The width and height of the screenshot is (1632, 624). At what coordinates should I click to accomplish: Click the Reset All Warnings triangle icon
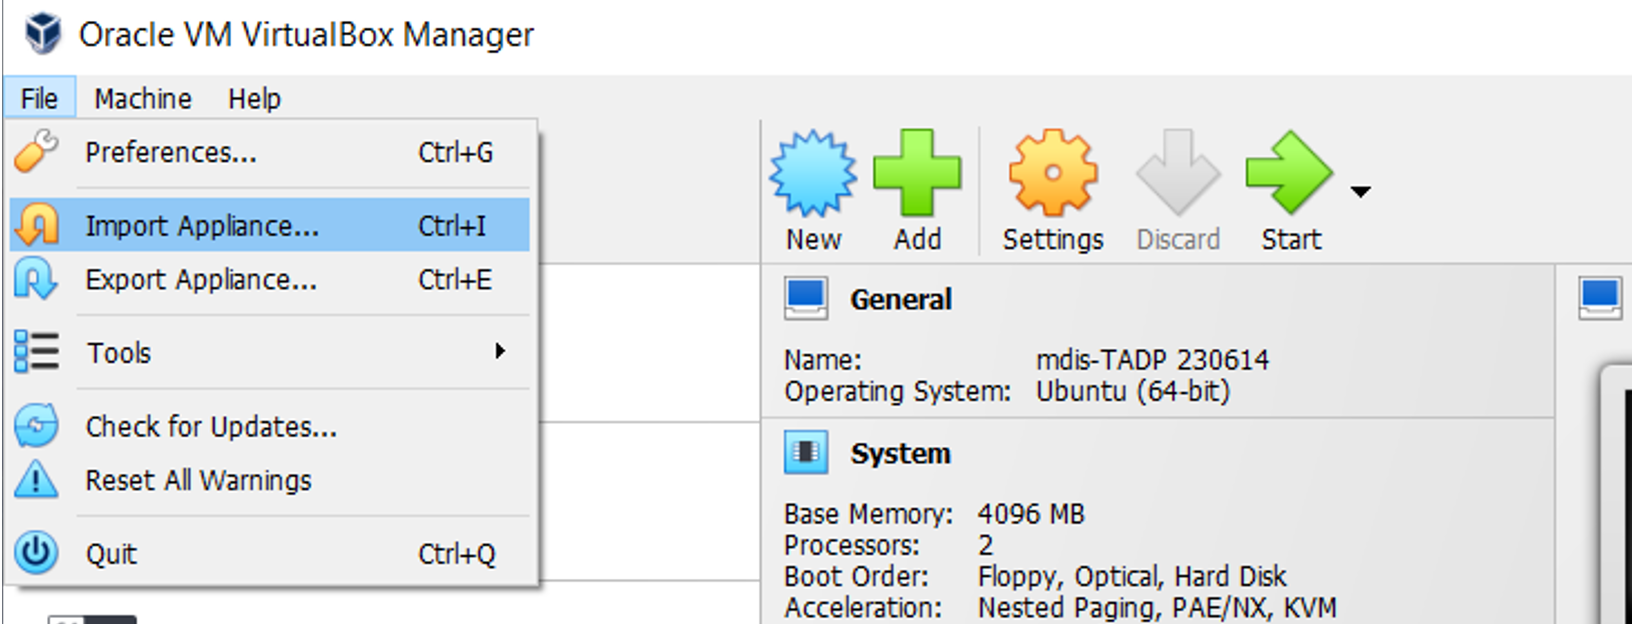click(37, 479)
